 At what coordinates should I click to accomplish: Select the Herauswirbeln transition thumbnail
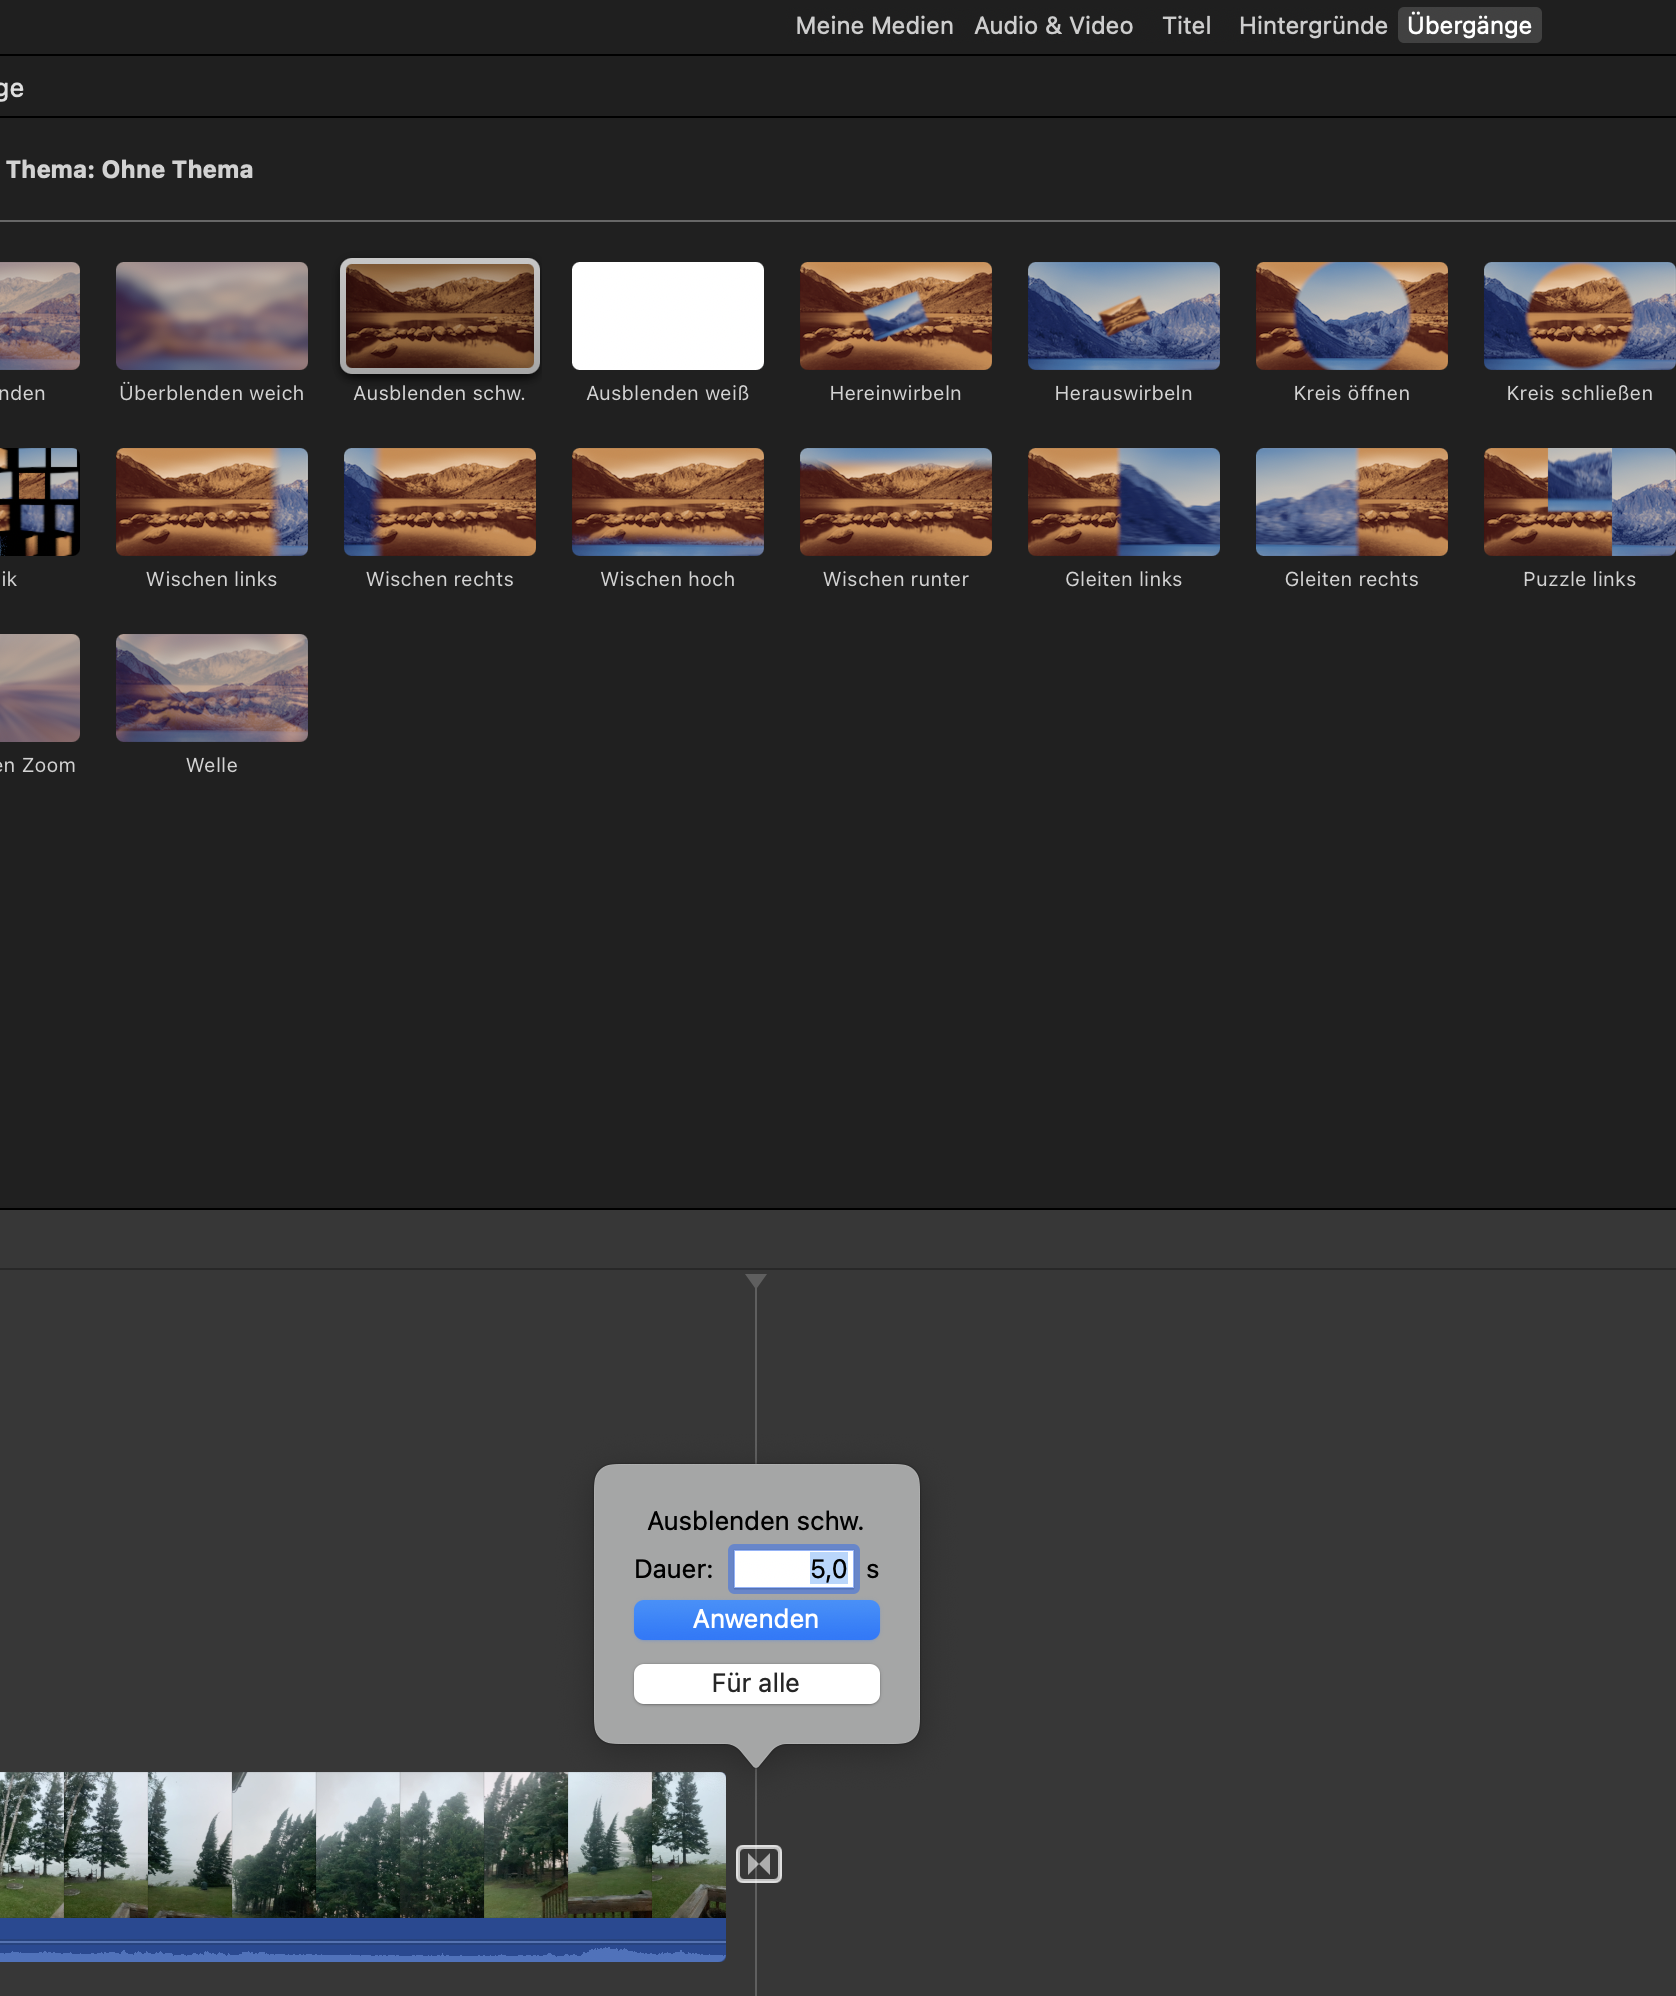[x=1124, y=316]
